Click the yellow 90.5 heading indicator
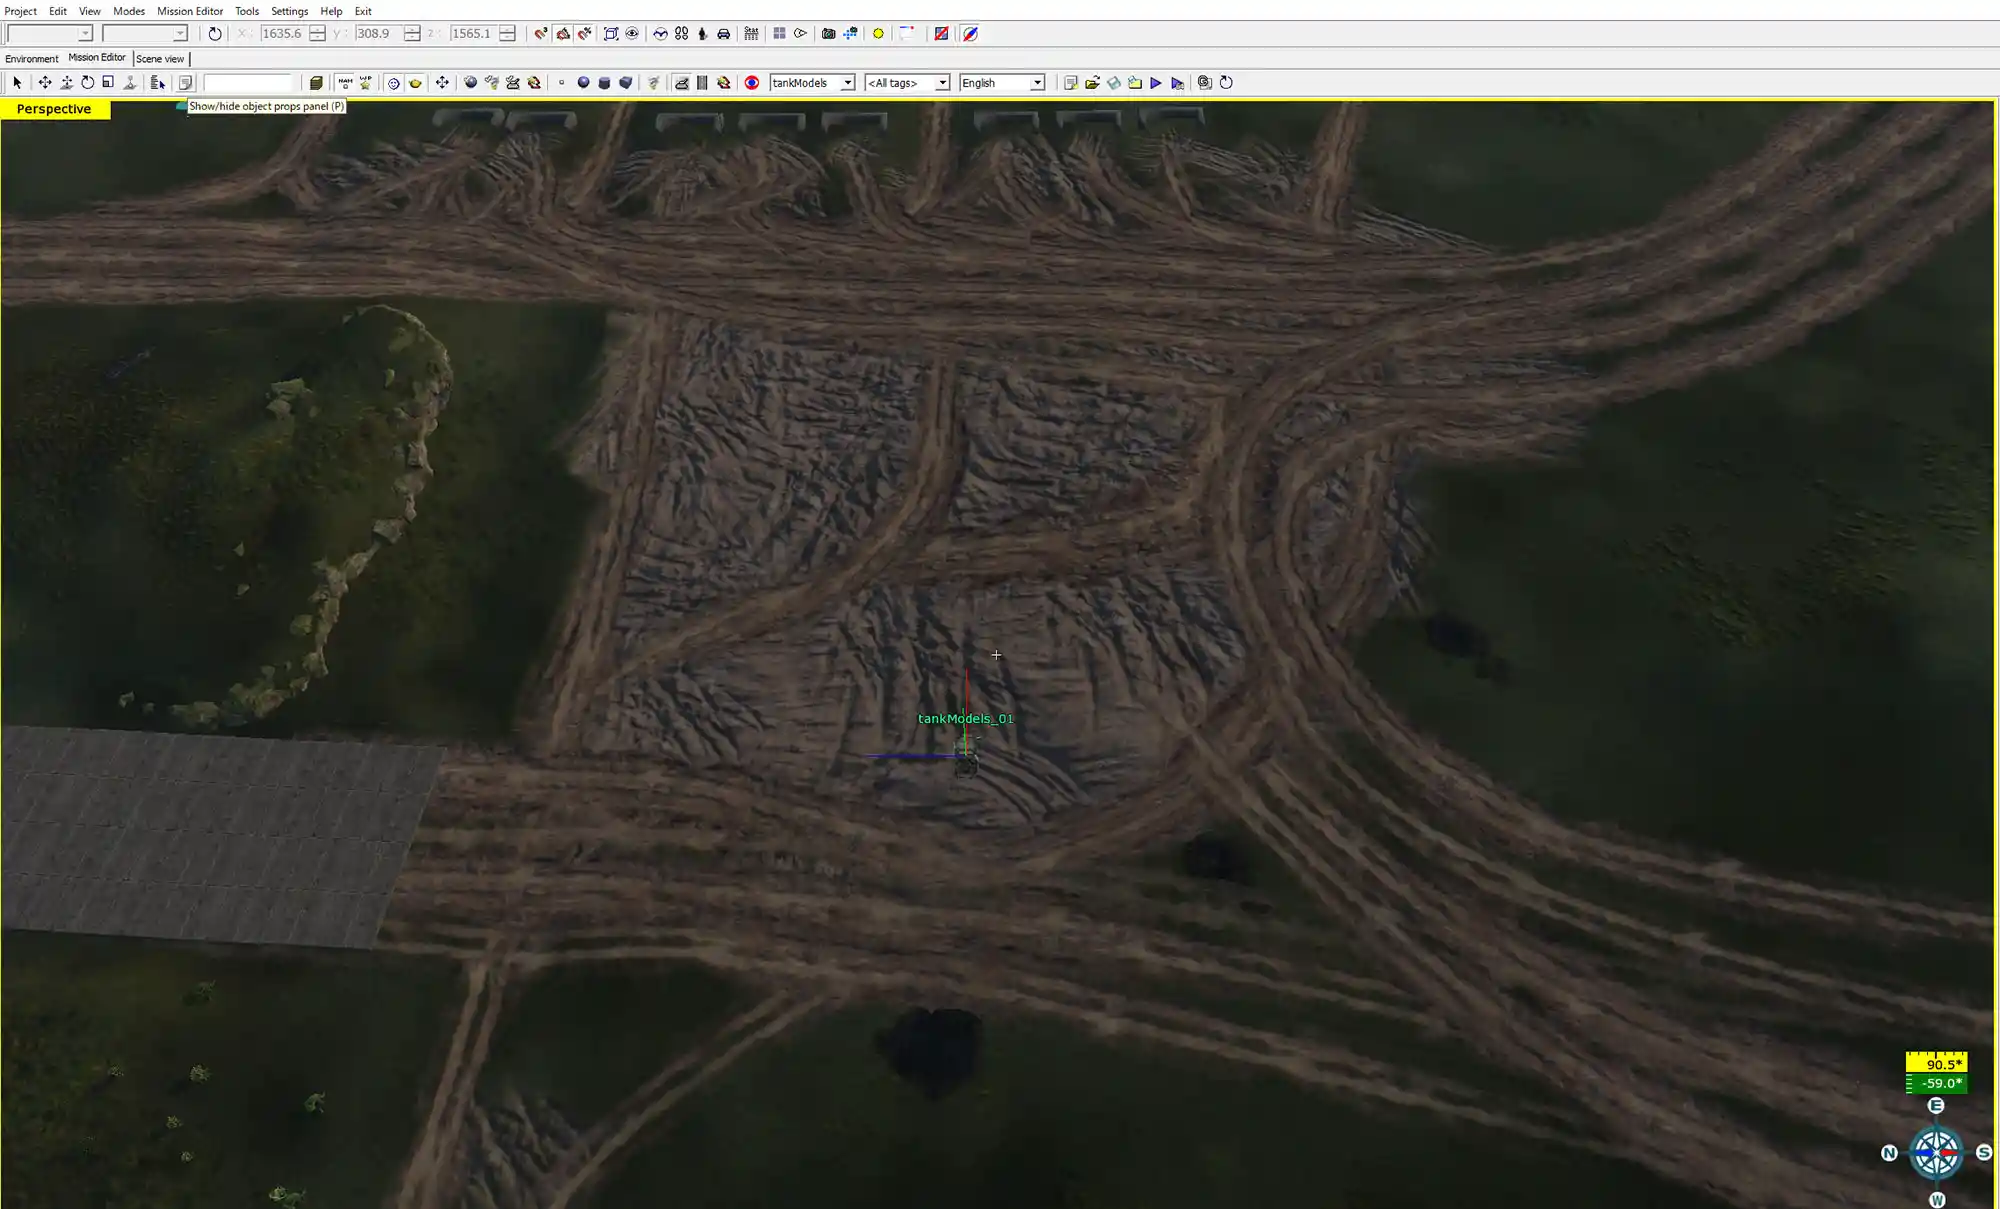Screen dimensions: 2000x1209 [1936, 1064]
